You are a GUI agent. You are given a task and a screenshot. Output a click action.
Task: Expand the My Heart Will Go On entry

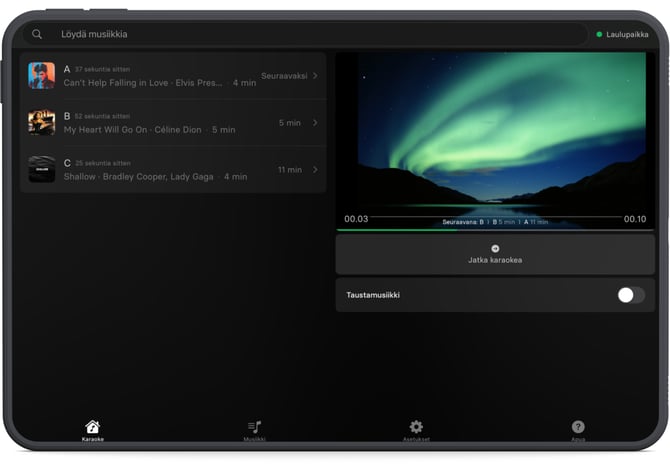click(315, 123)
